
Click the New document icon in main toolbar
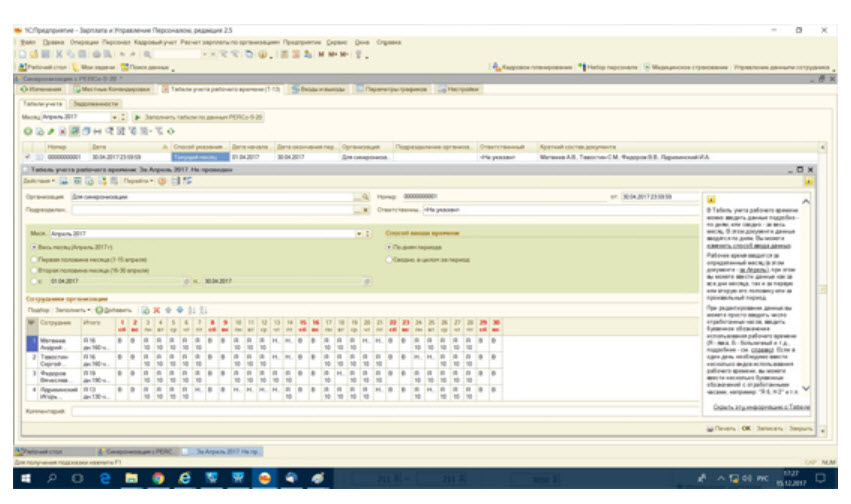coord(23,54)
